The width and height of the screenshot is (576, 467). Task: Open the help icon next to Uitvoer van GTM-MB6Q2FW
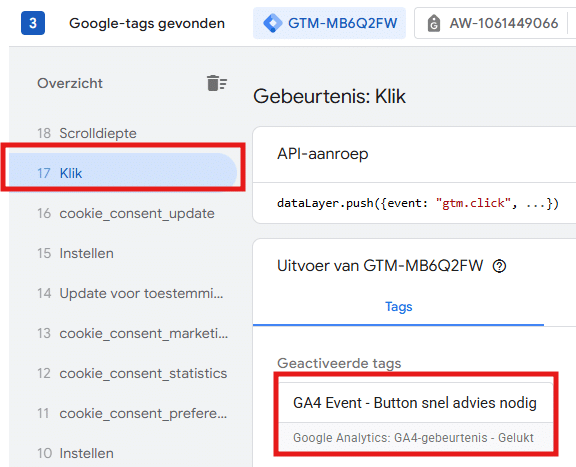click(x=499, y=266)
